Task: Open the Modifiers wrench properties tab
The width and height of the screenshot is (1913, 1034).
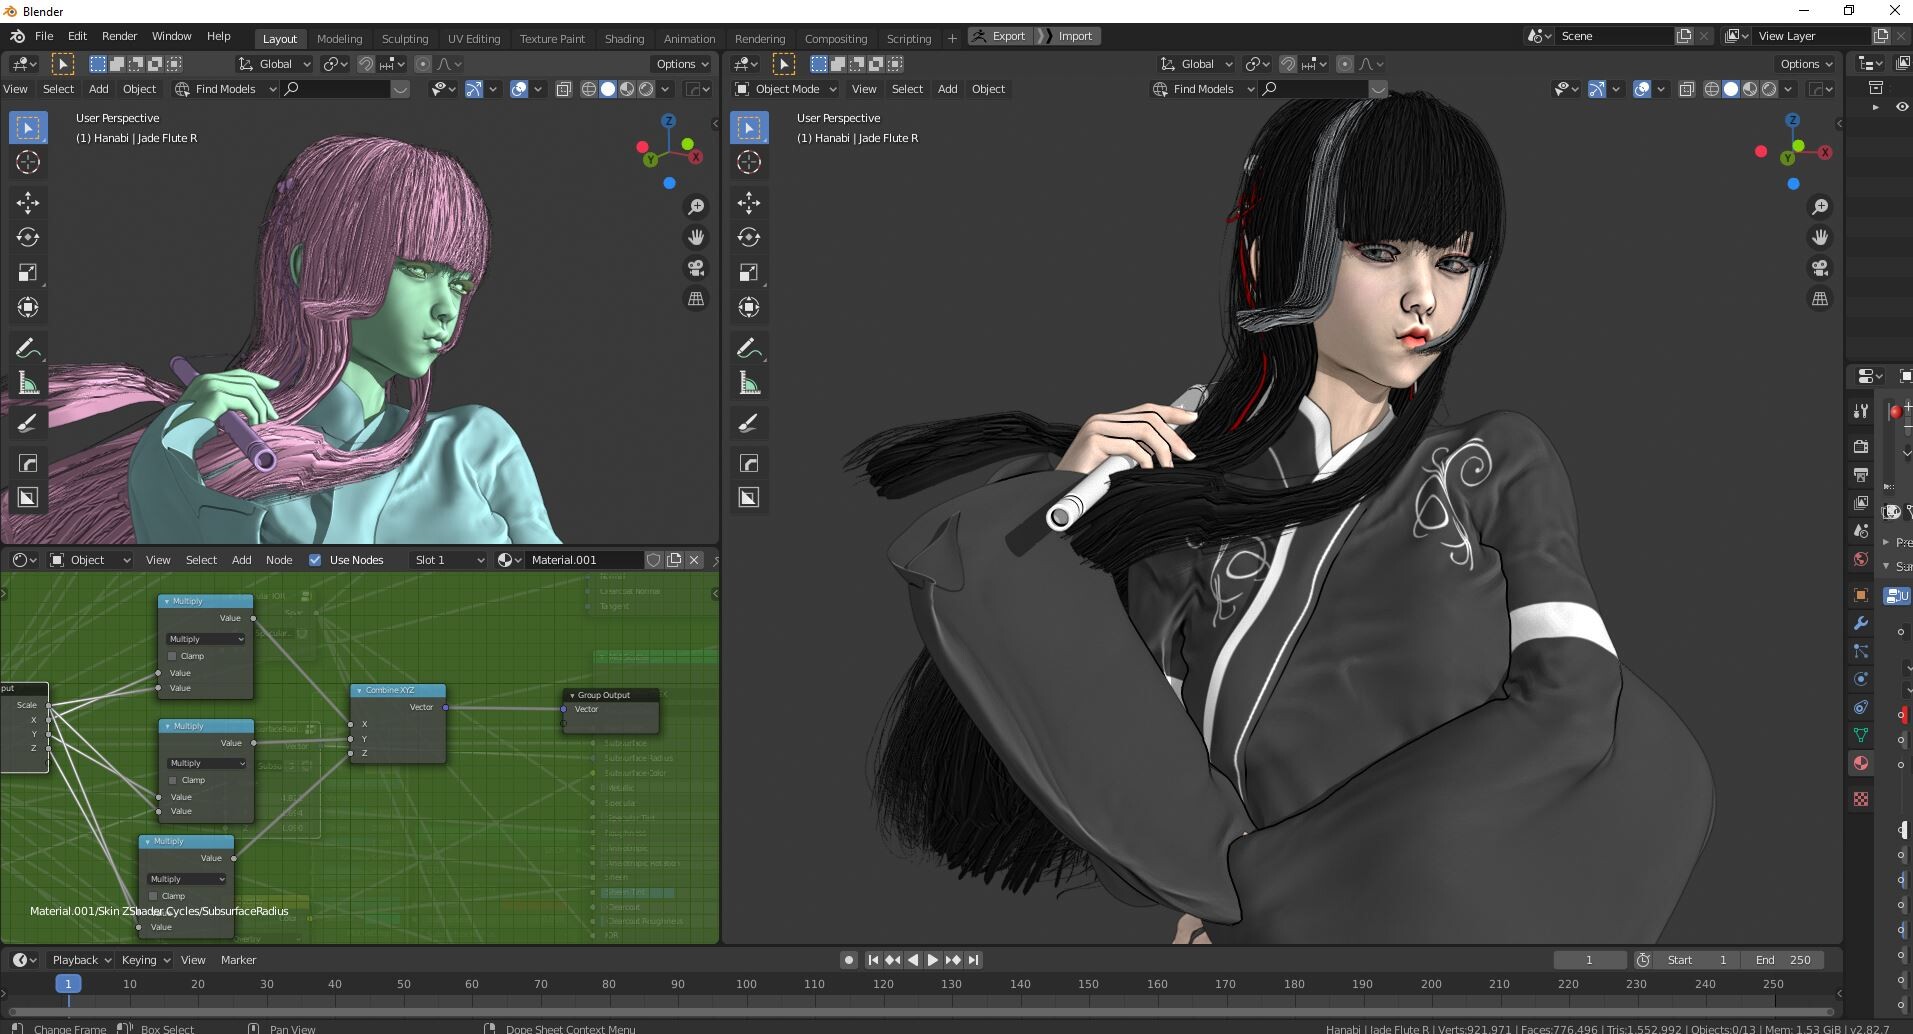Action: click(1861, 623)
